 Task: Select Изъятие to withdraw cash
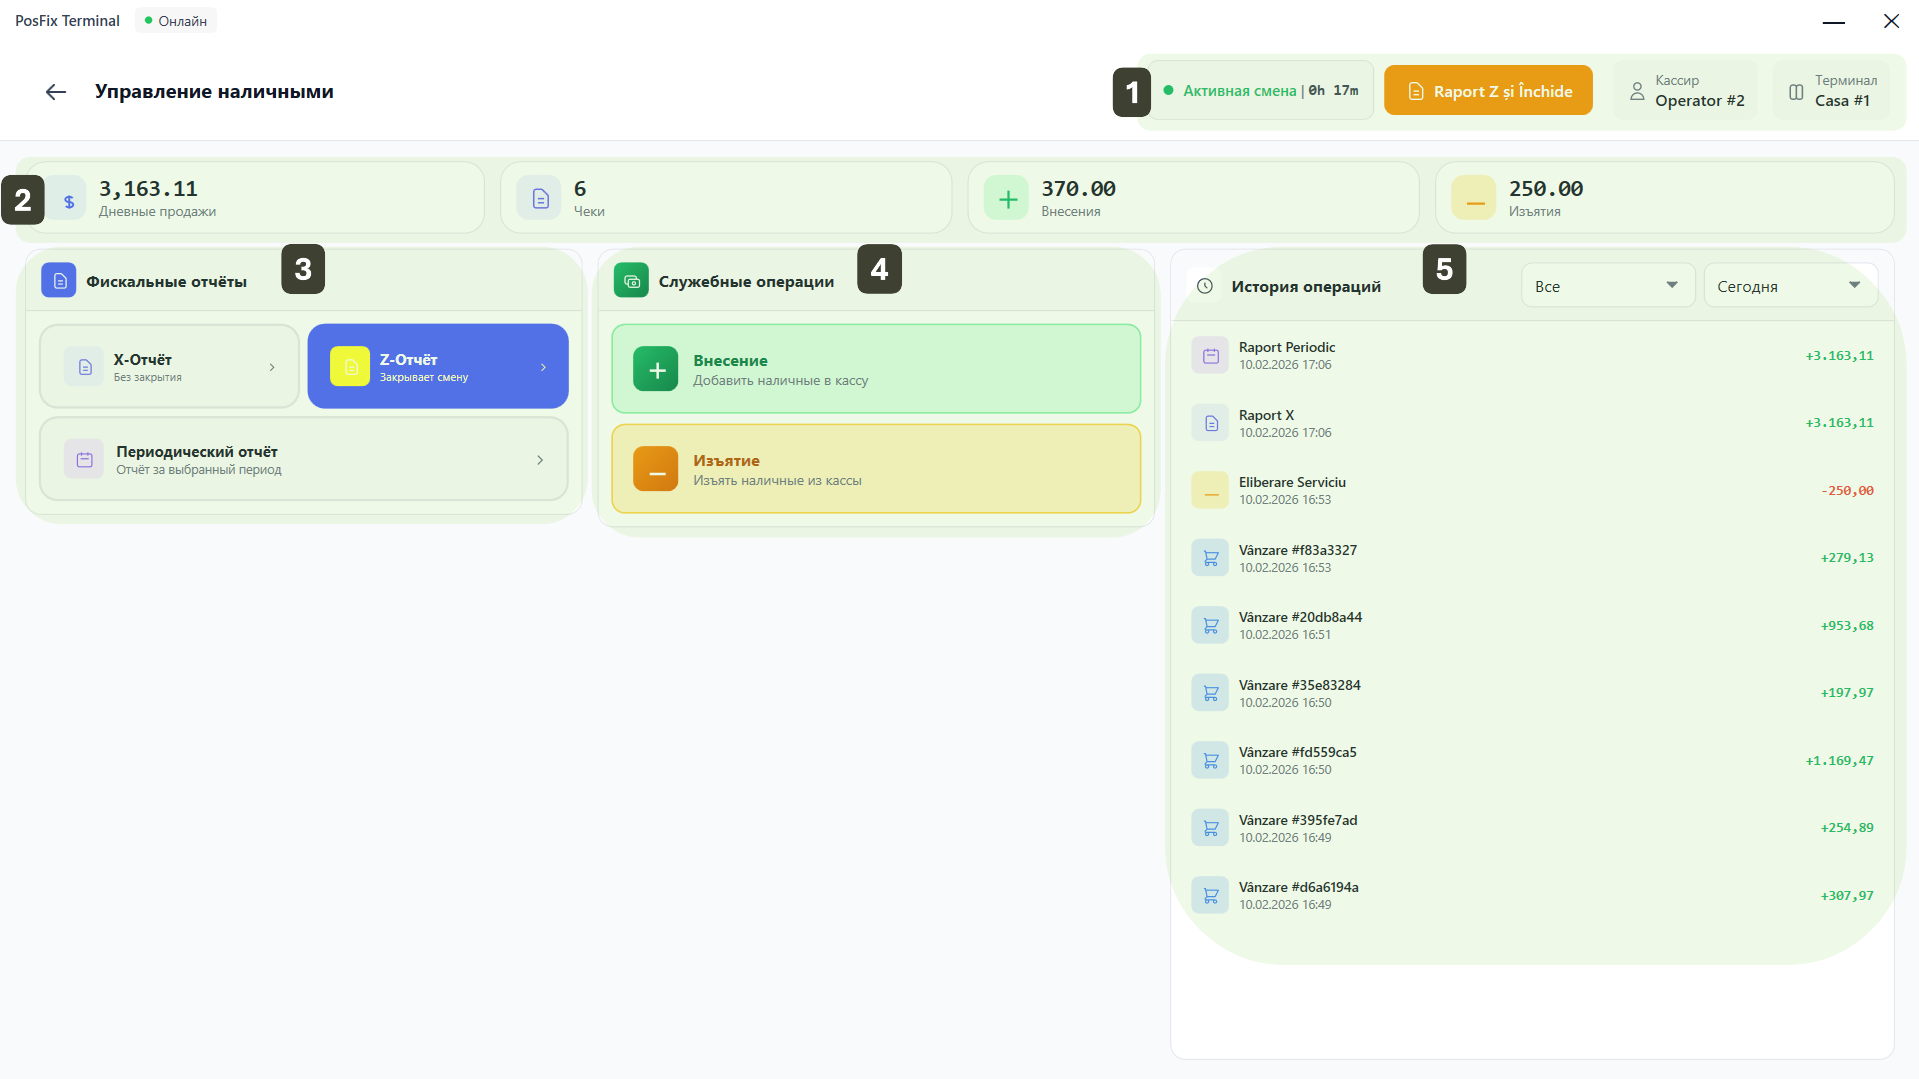point(875,469)
